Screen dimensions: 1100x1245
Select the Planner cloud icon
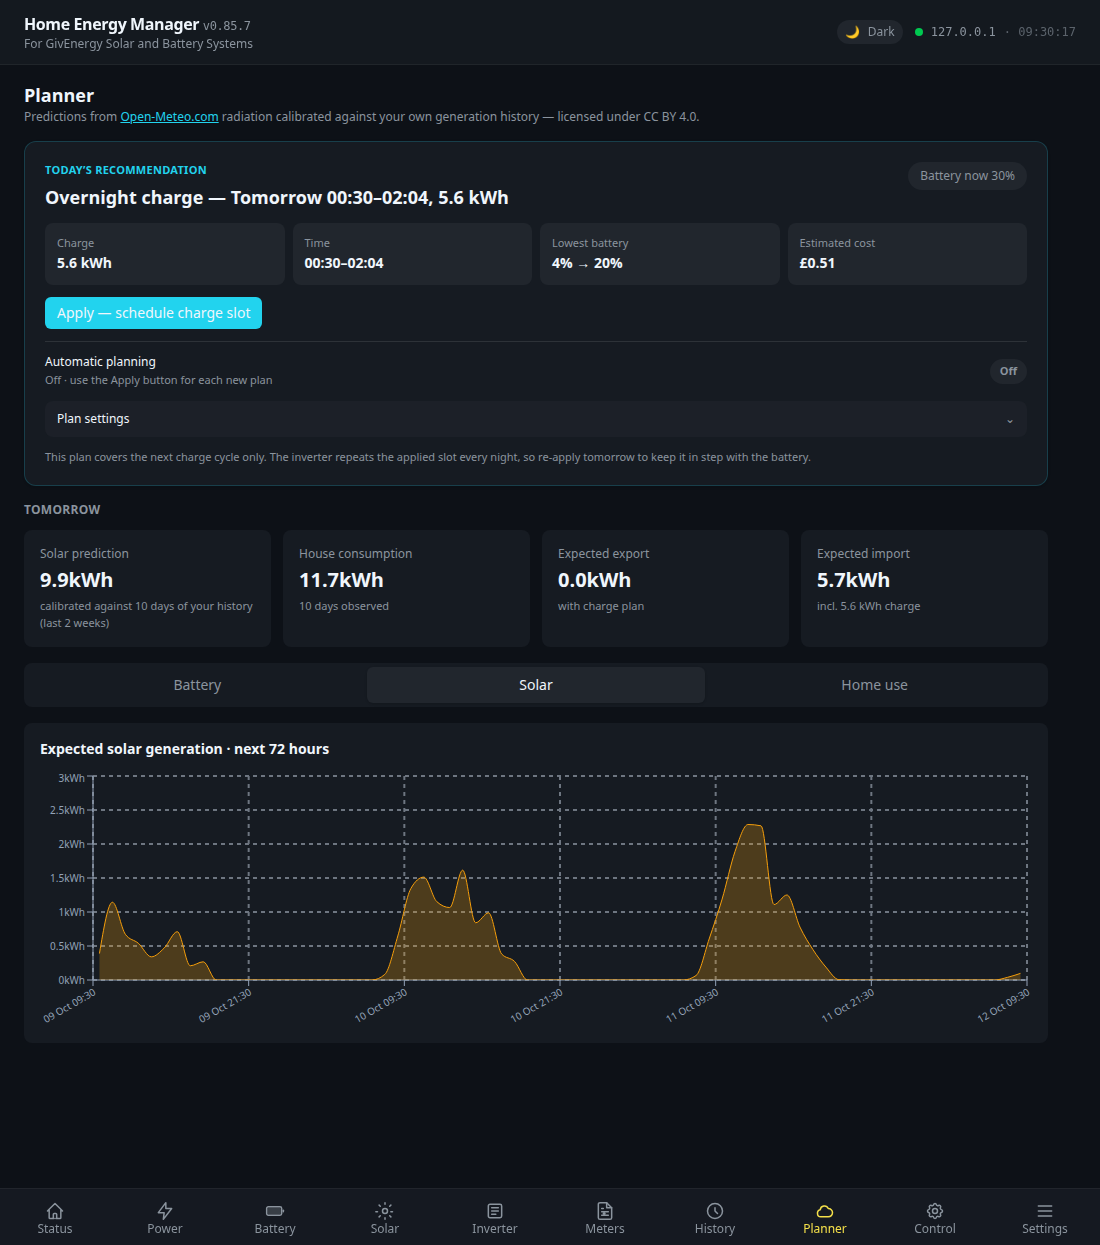pos(825,1211)
